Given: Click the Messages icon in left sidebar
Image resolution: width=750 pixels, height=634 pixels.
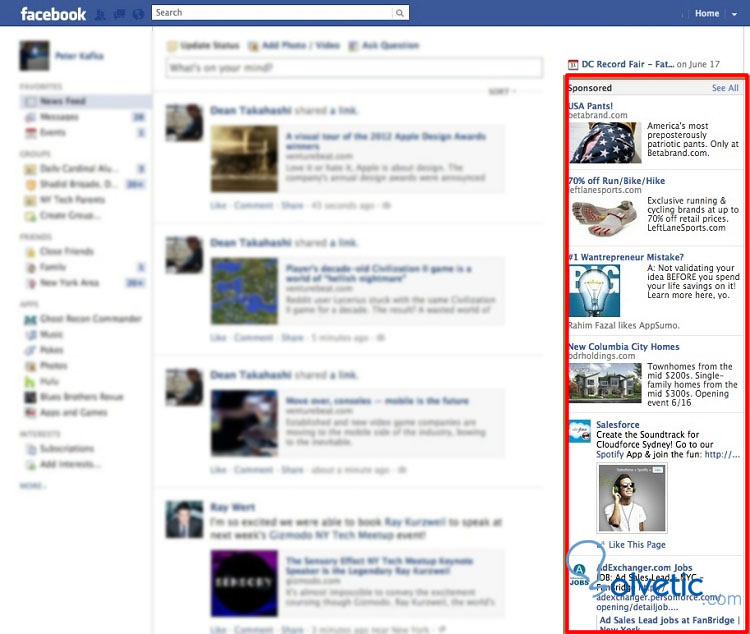Looking at the screenshot, I should coord(30,117).
